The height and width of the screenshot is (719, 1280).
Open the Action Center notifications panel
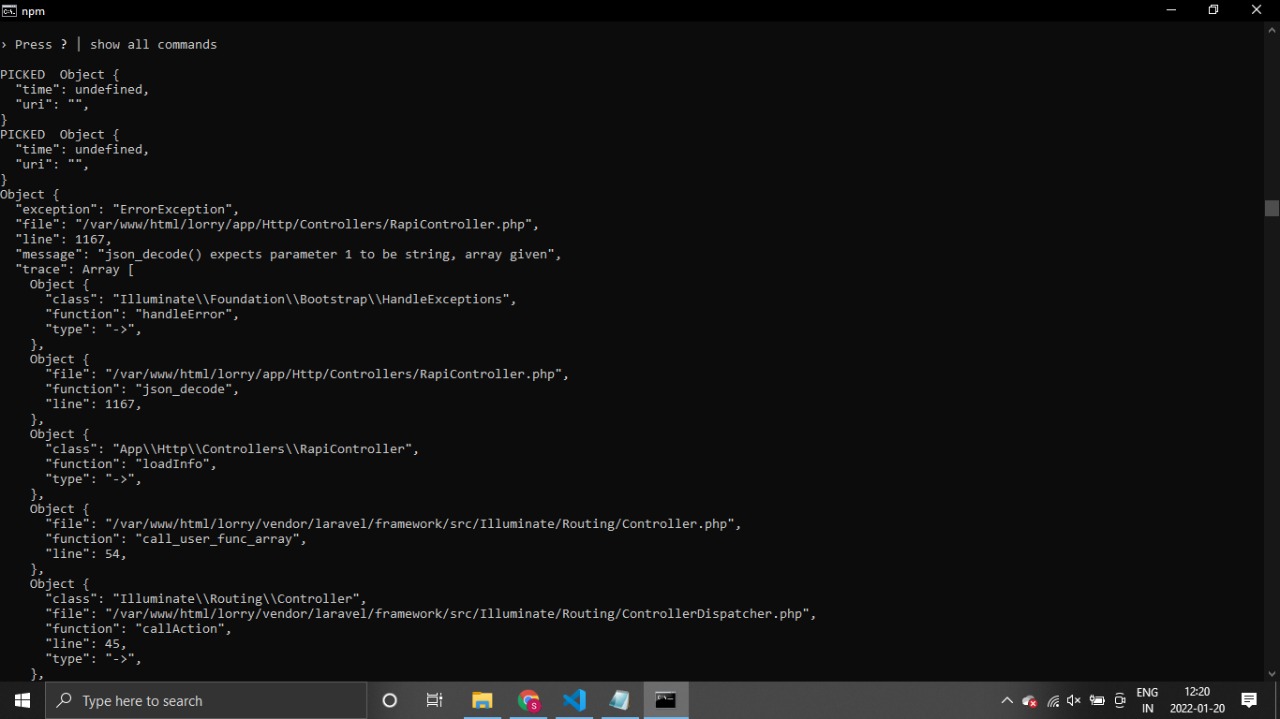point(1249,700)
